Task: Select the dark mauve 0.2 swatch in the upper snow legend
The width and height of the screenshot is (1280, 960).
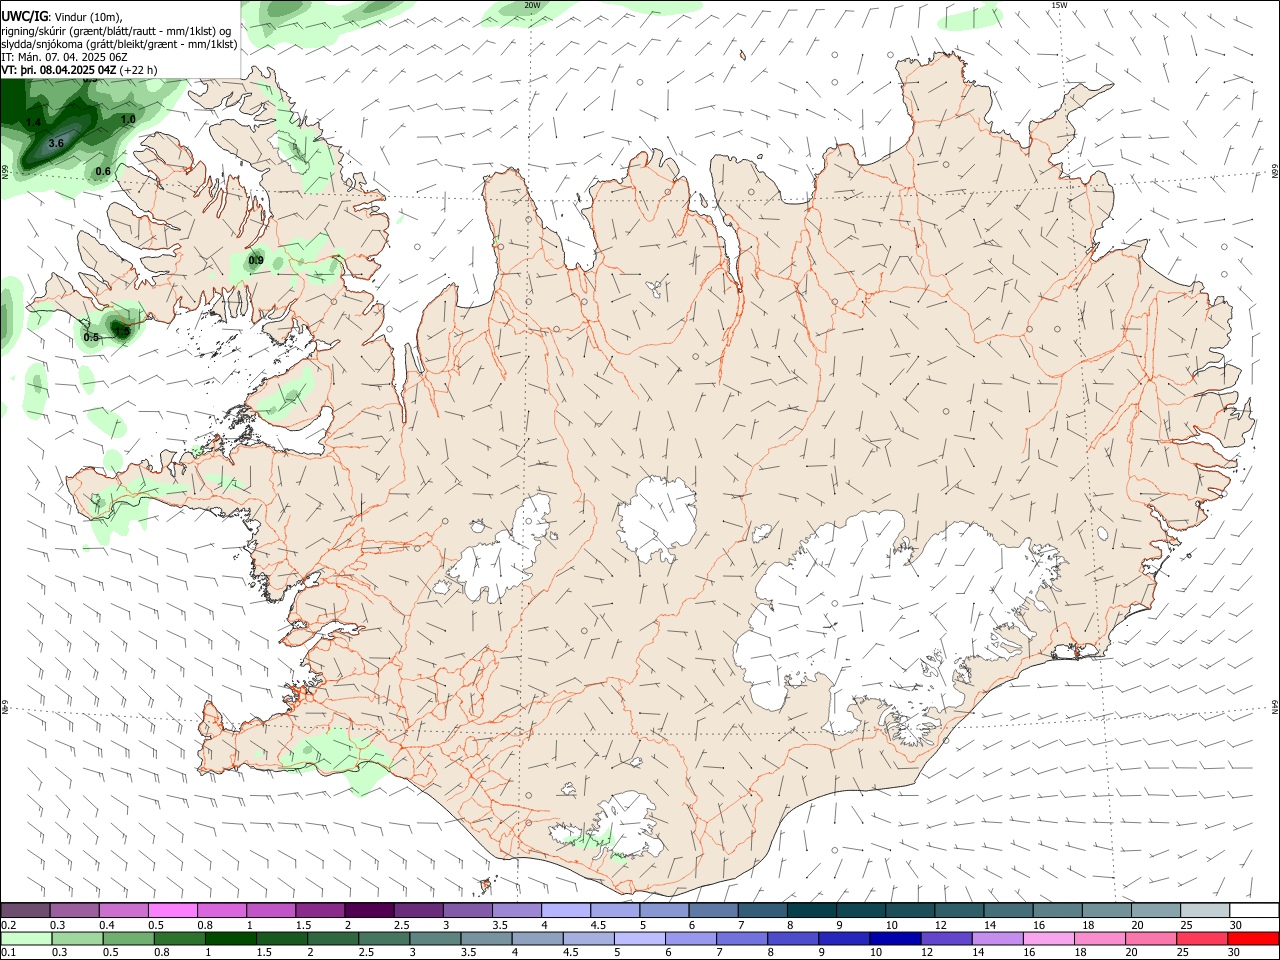Action: click(25, 911)
